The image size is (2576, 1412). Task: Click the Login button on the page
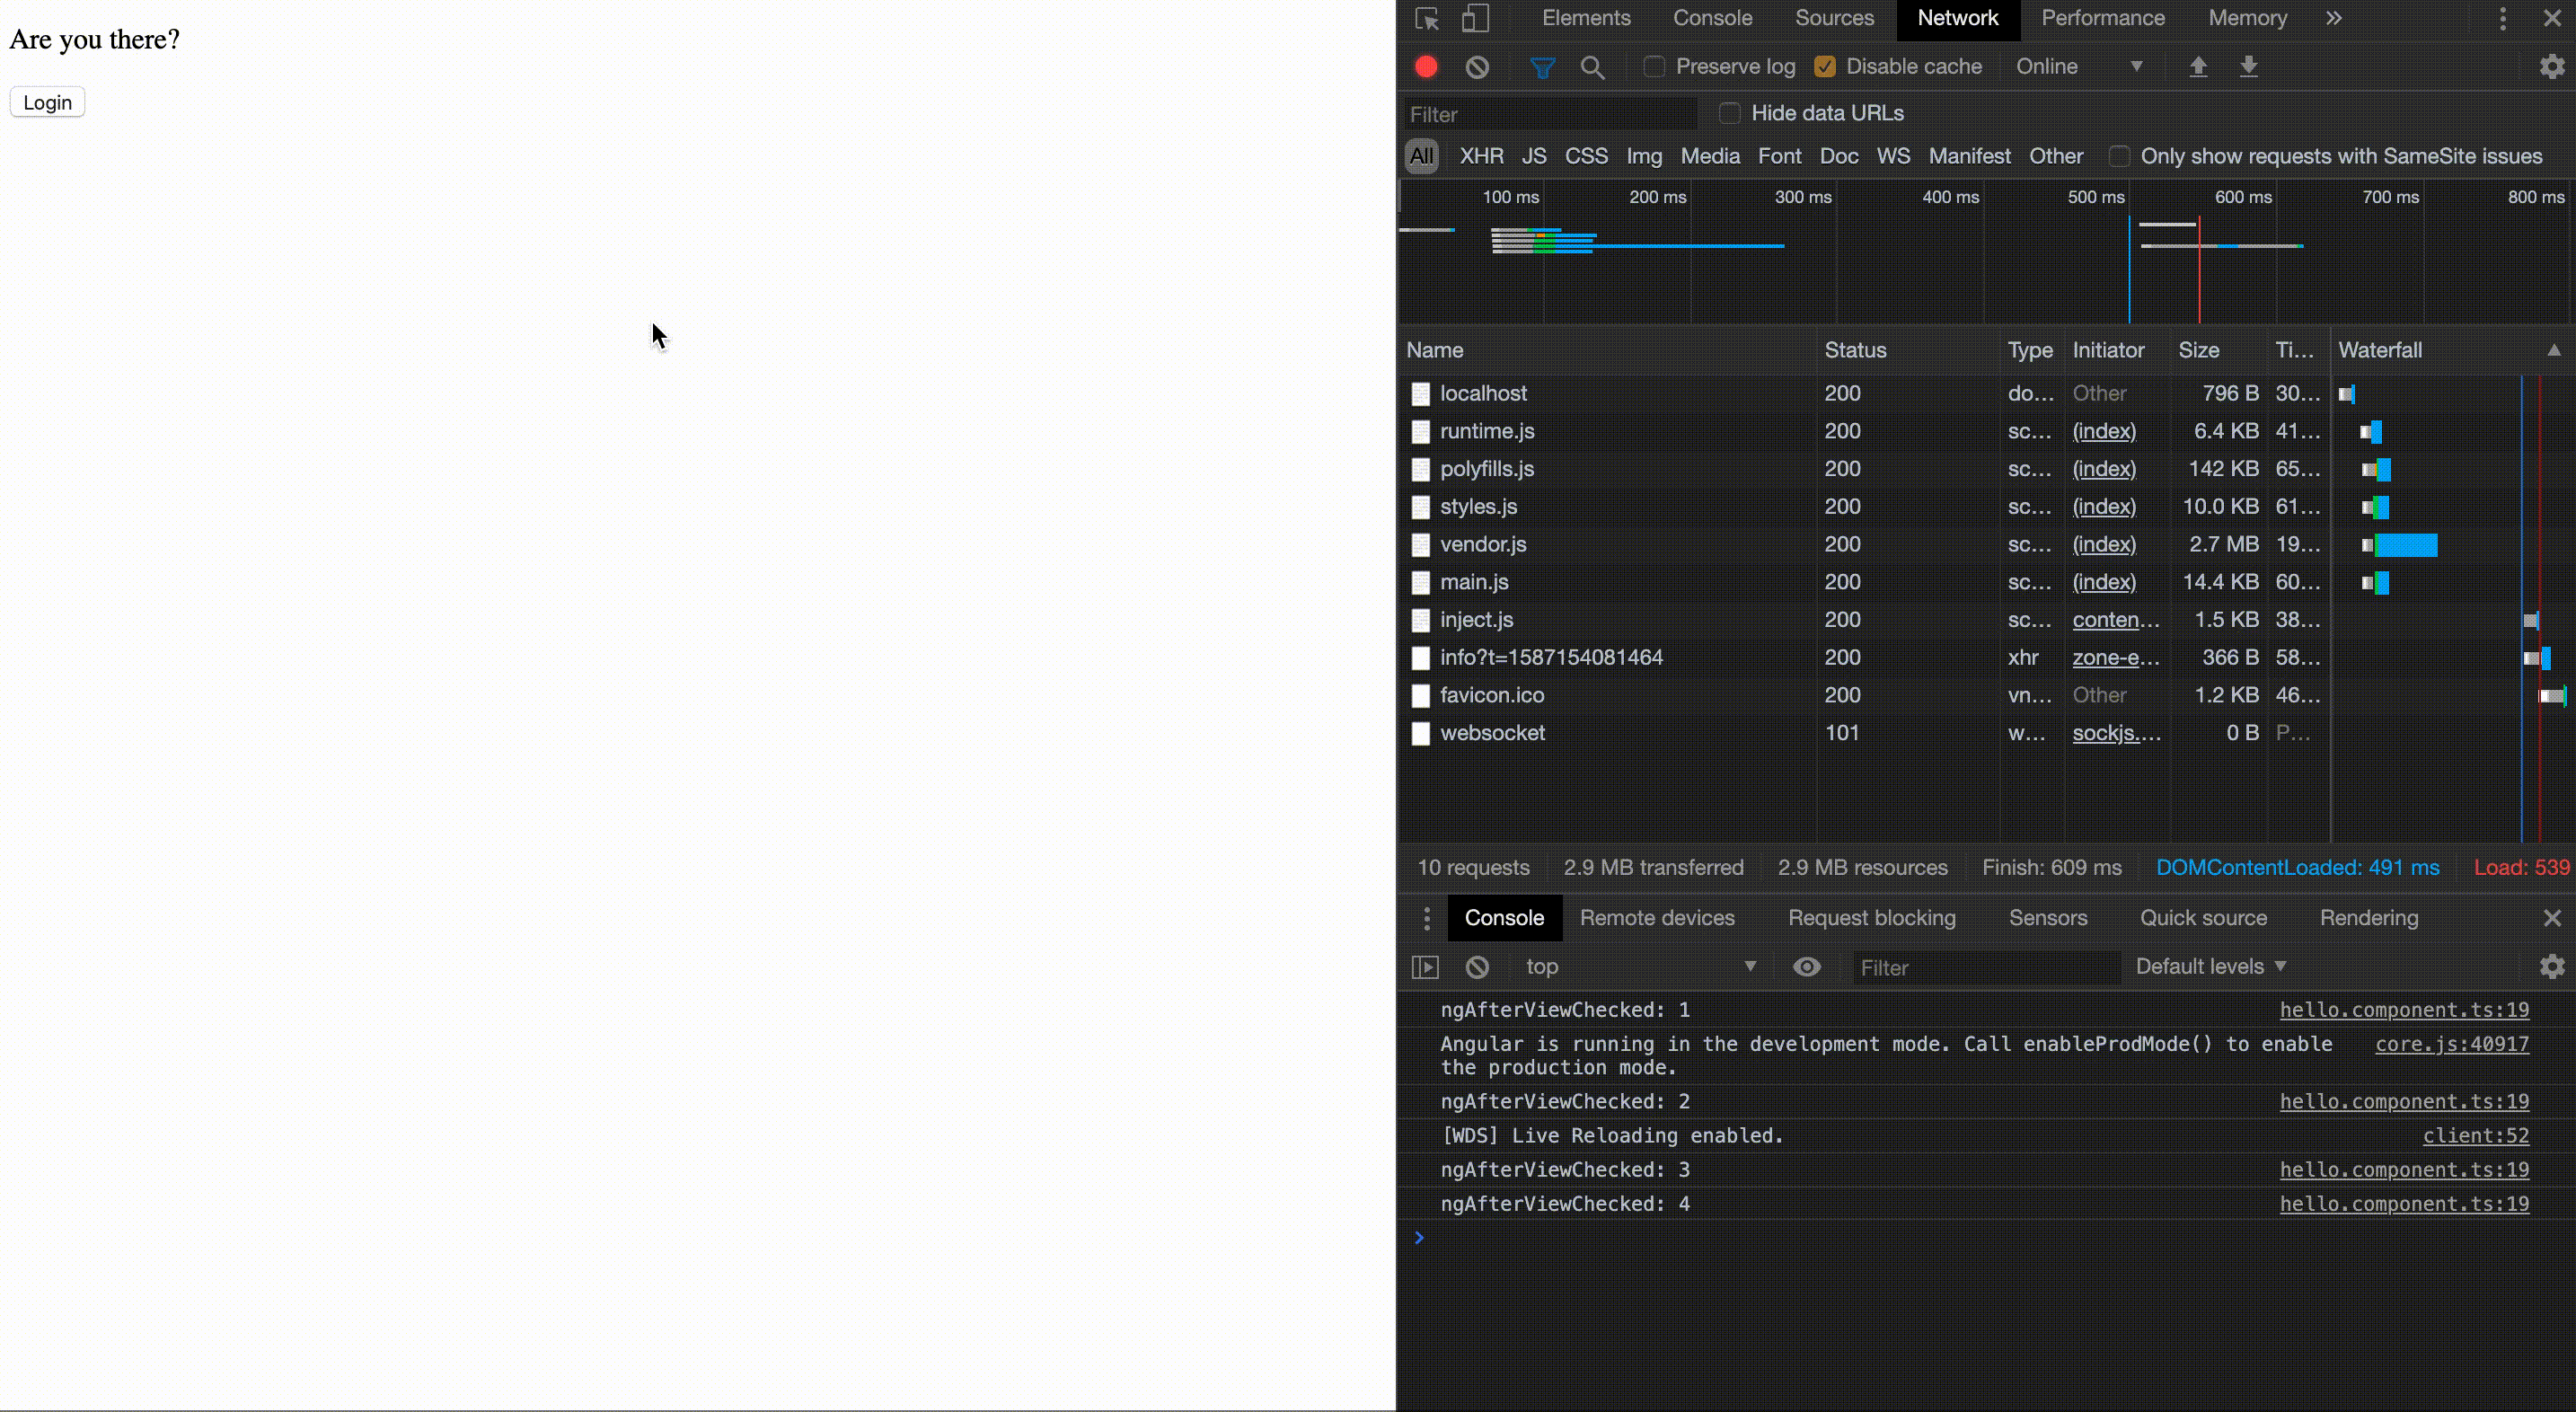47,101
